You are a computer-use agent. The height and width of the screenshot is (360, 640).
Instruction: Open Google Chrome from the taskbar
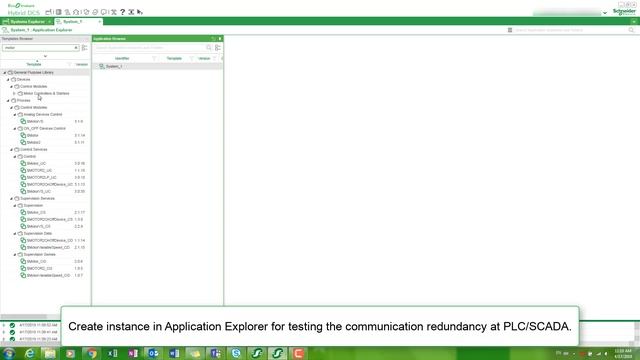click(x=92, y=353)
